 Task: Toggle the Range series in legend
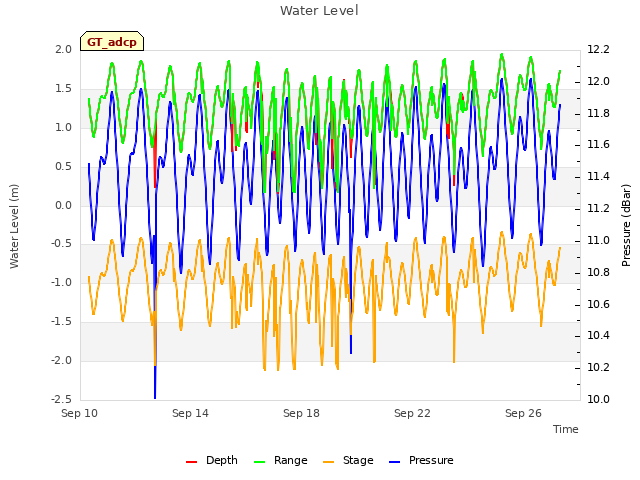(x=280, y=460)
